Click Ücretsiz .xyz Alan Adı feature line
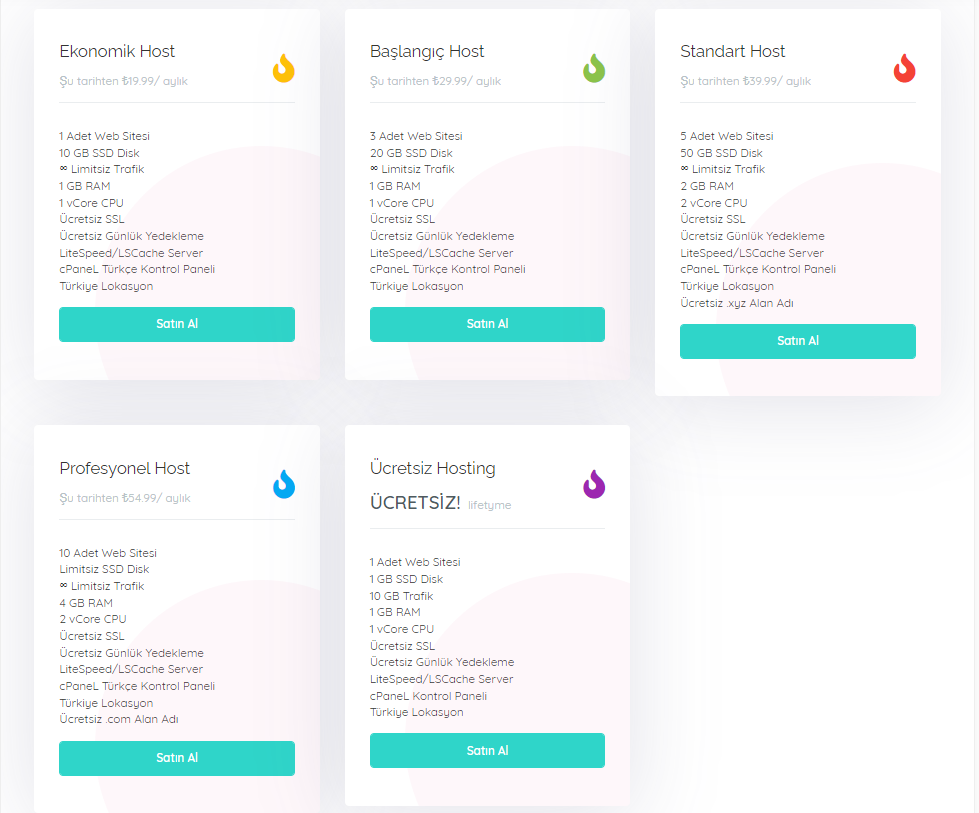Image resolution: width=979 pixels, height=813 pixels. tap(737, 303)
